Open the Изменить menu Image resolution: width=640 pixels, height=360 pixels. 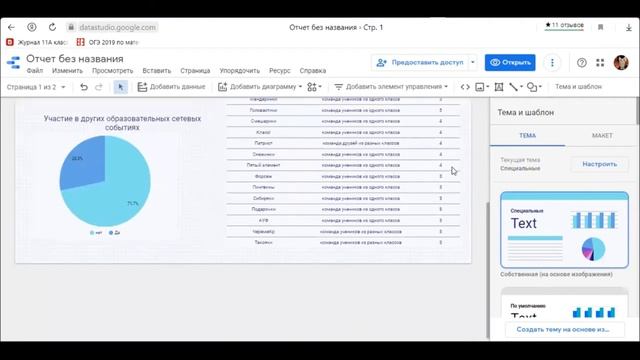click(67, 71)
